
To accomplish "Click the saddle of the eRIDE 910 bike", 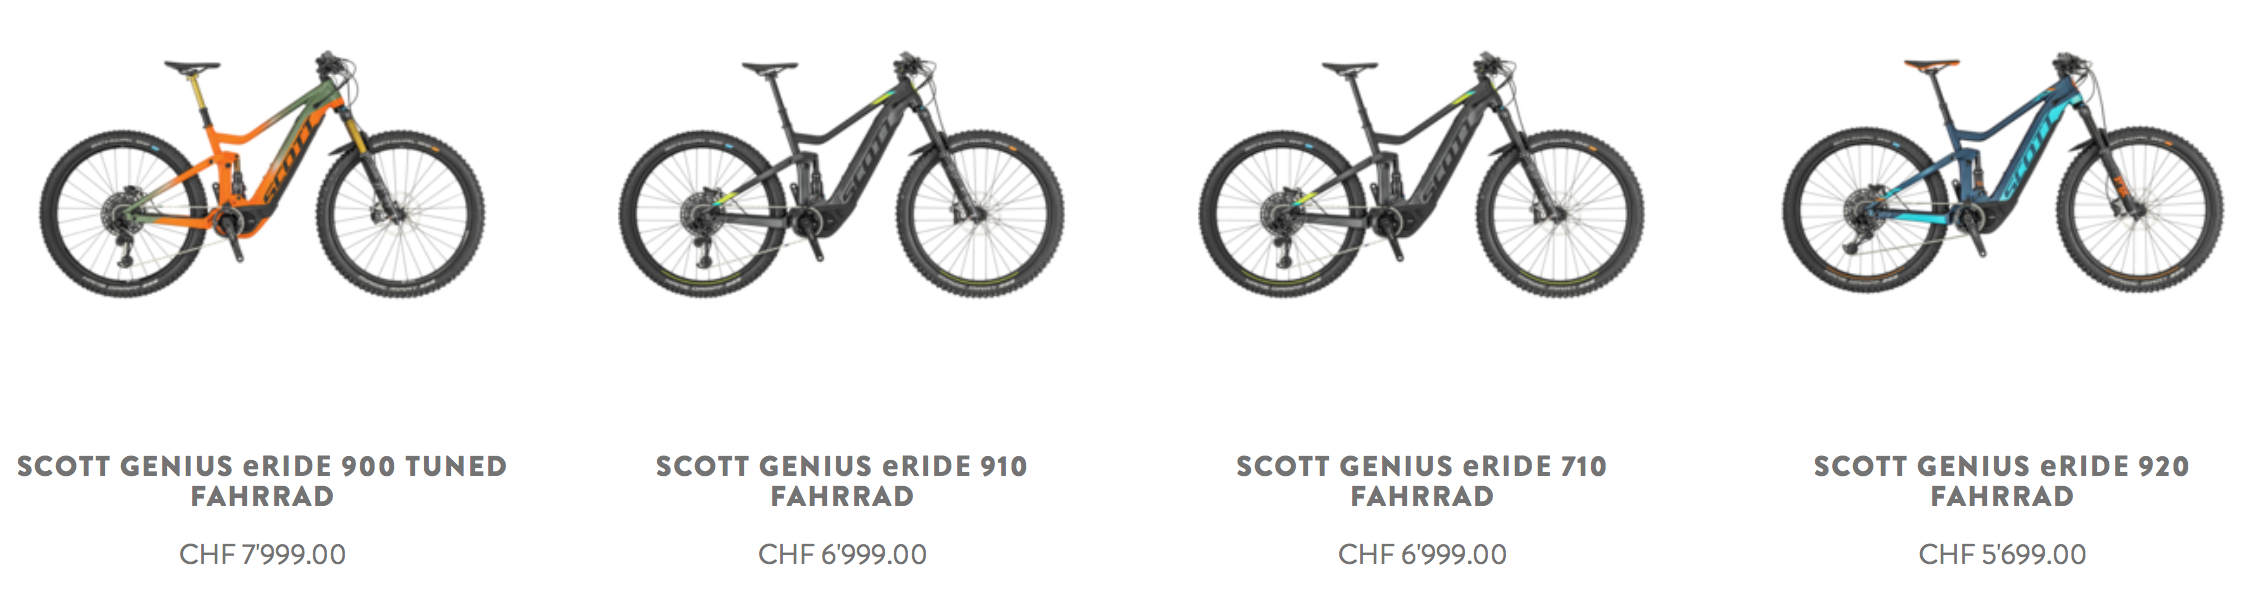I will click(770, 69).
